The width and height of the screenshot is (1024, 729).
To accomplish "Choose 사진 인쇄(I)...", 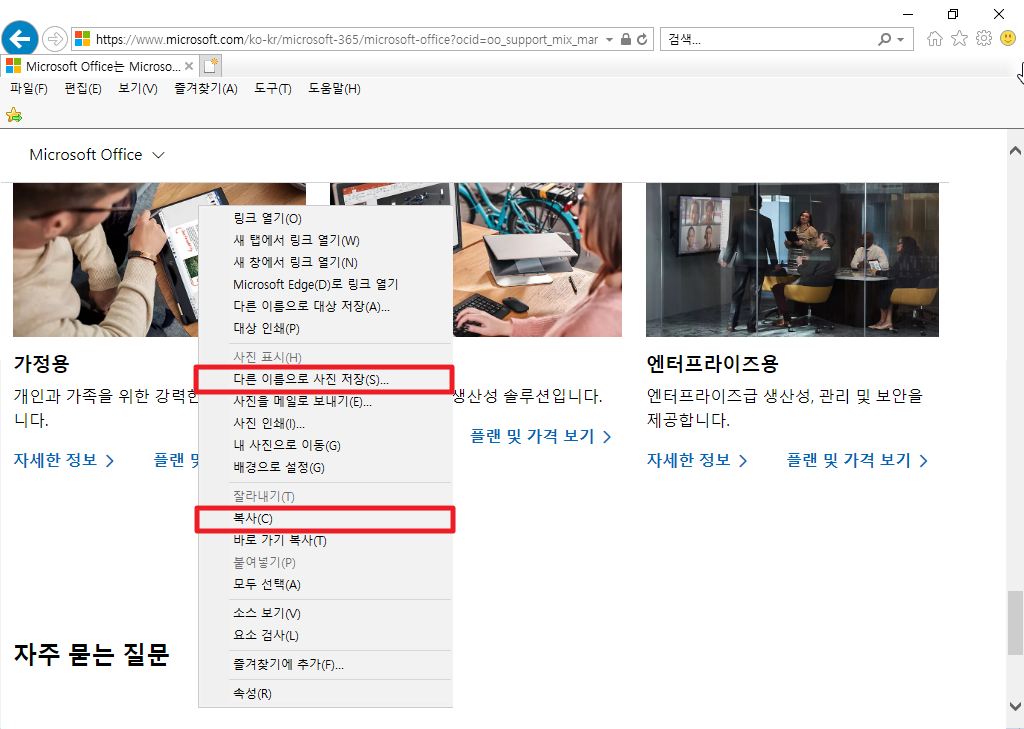I will pyautogui.click(x=325, y=423).
